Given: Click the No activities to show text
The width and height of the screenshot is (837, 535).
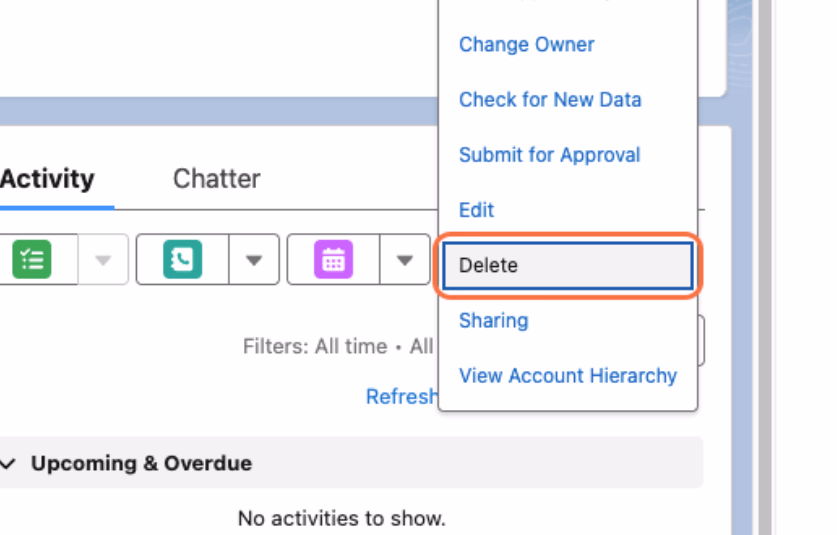Looking at the screenshot, I should click(x=342, y=518).
